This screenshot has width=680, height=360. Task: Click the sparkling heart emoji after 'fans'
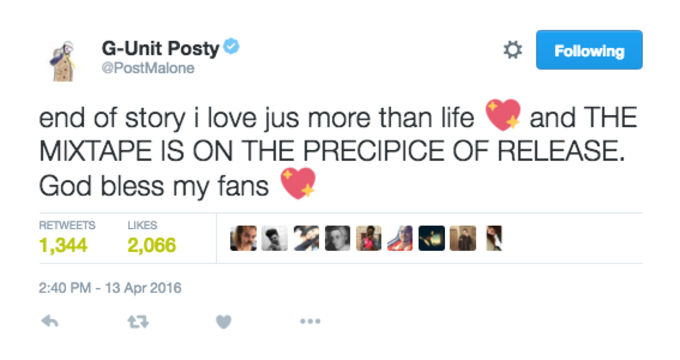pos(298,183)
